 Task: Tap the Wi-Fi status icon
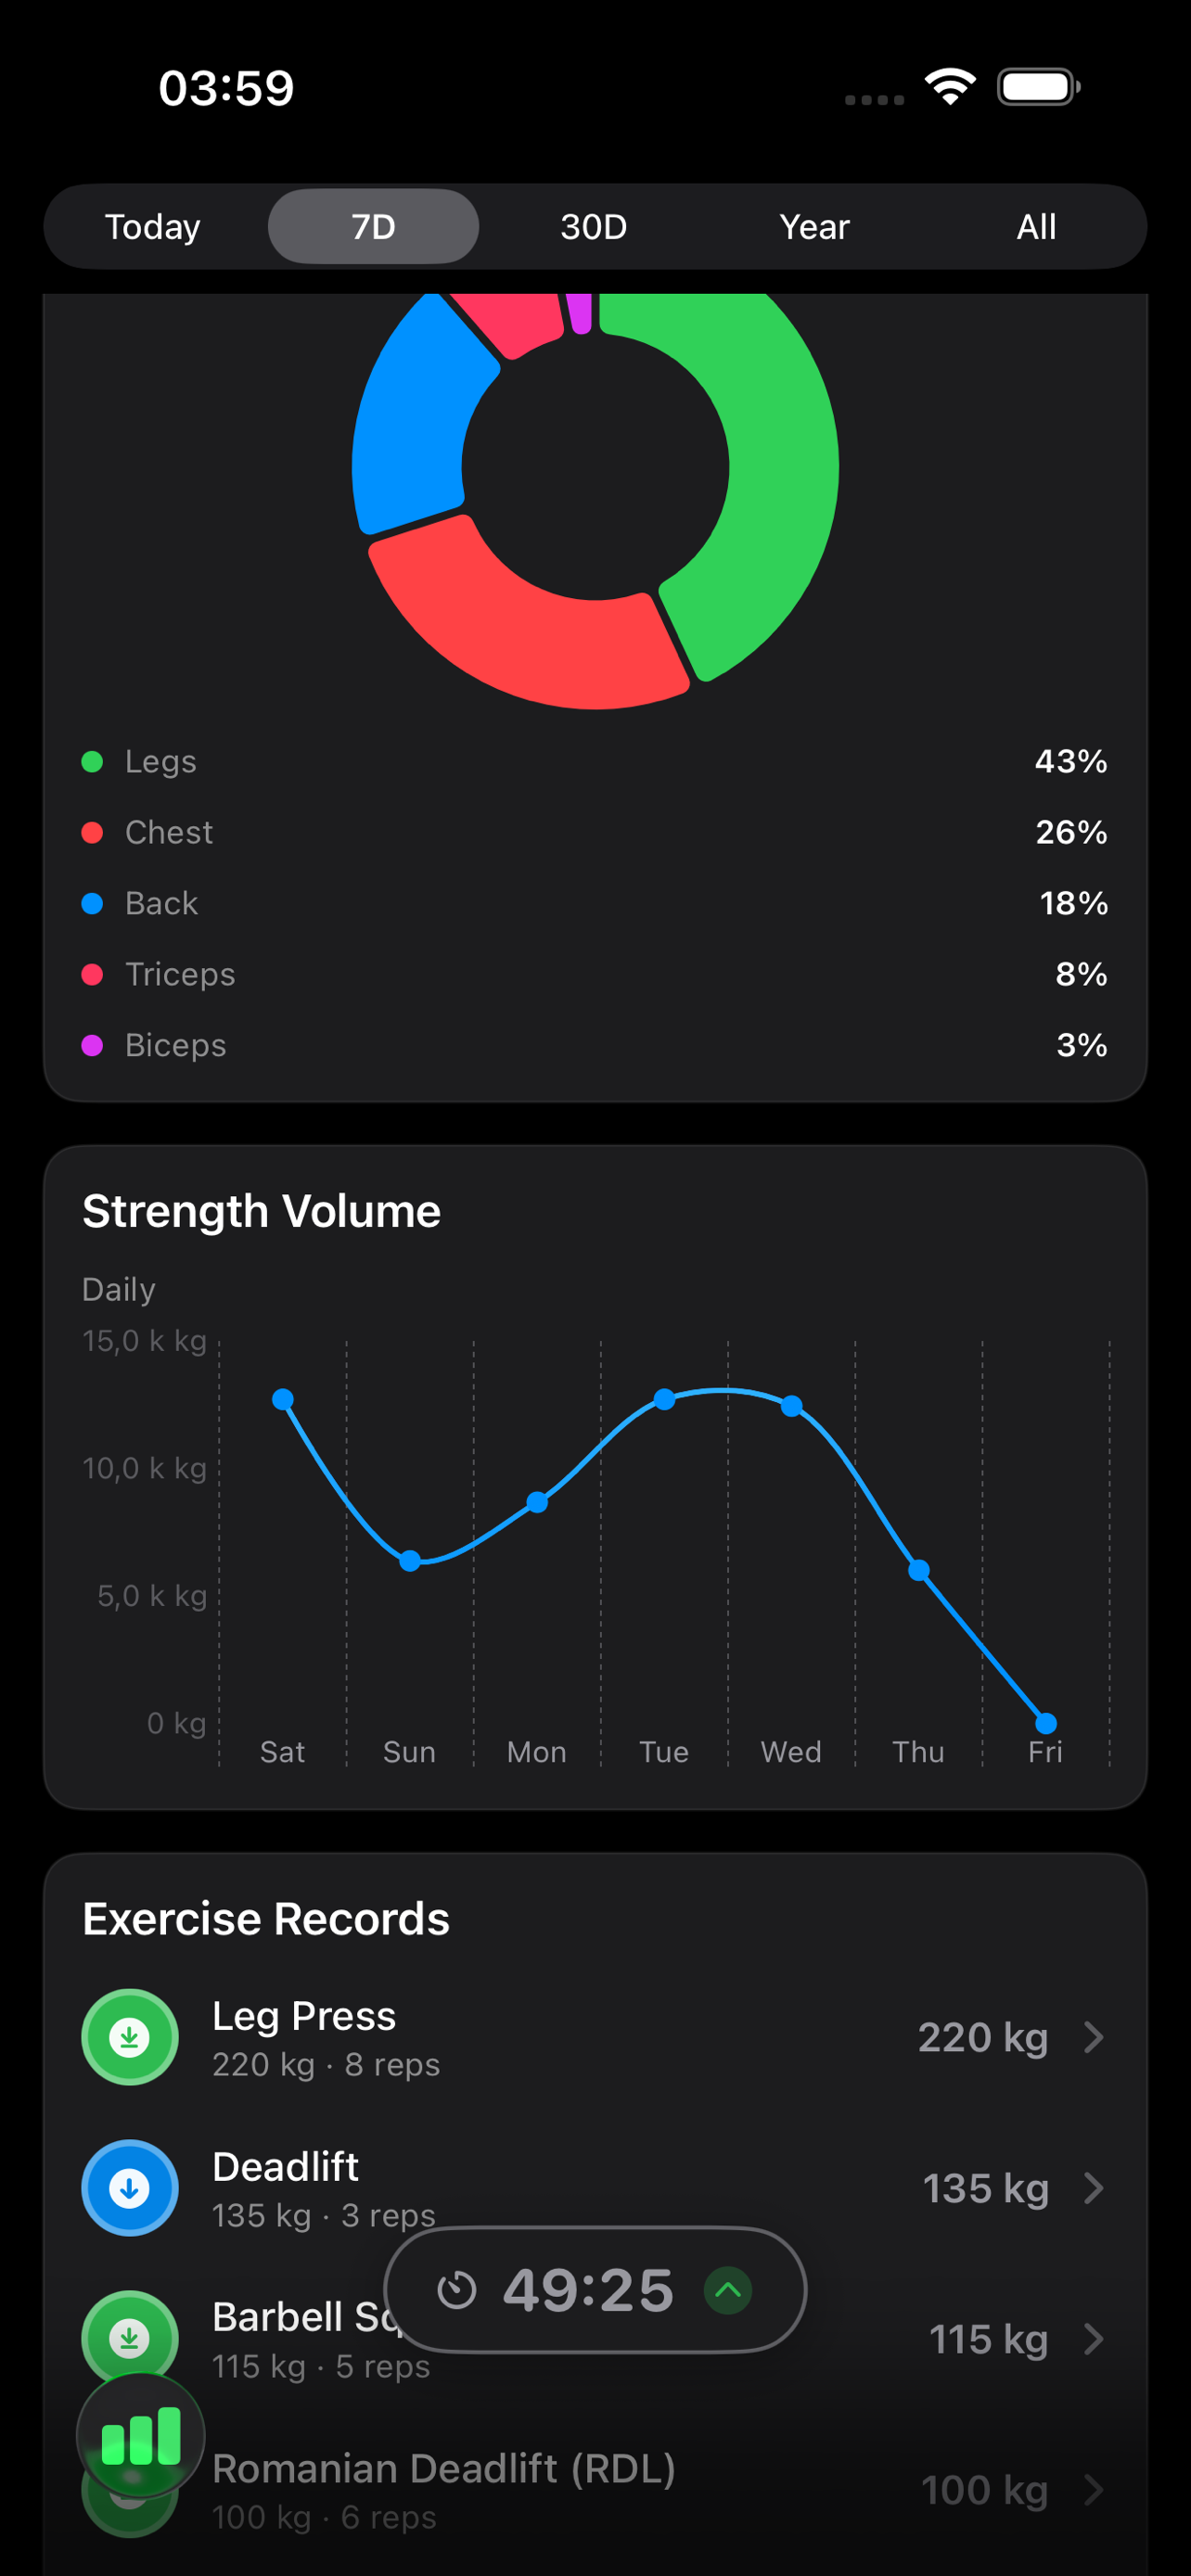tap(950, 87)
